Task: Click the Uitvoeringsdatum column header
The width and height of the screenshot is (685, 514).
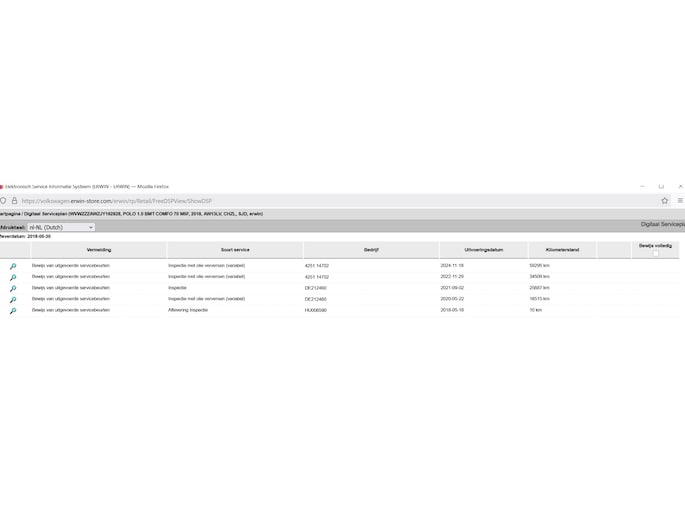Action: (482, 250)
